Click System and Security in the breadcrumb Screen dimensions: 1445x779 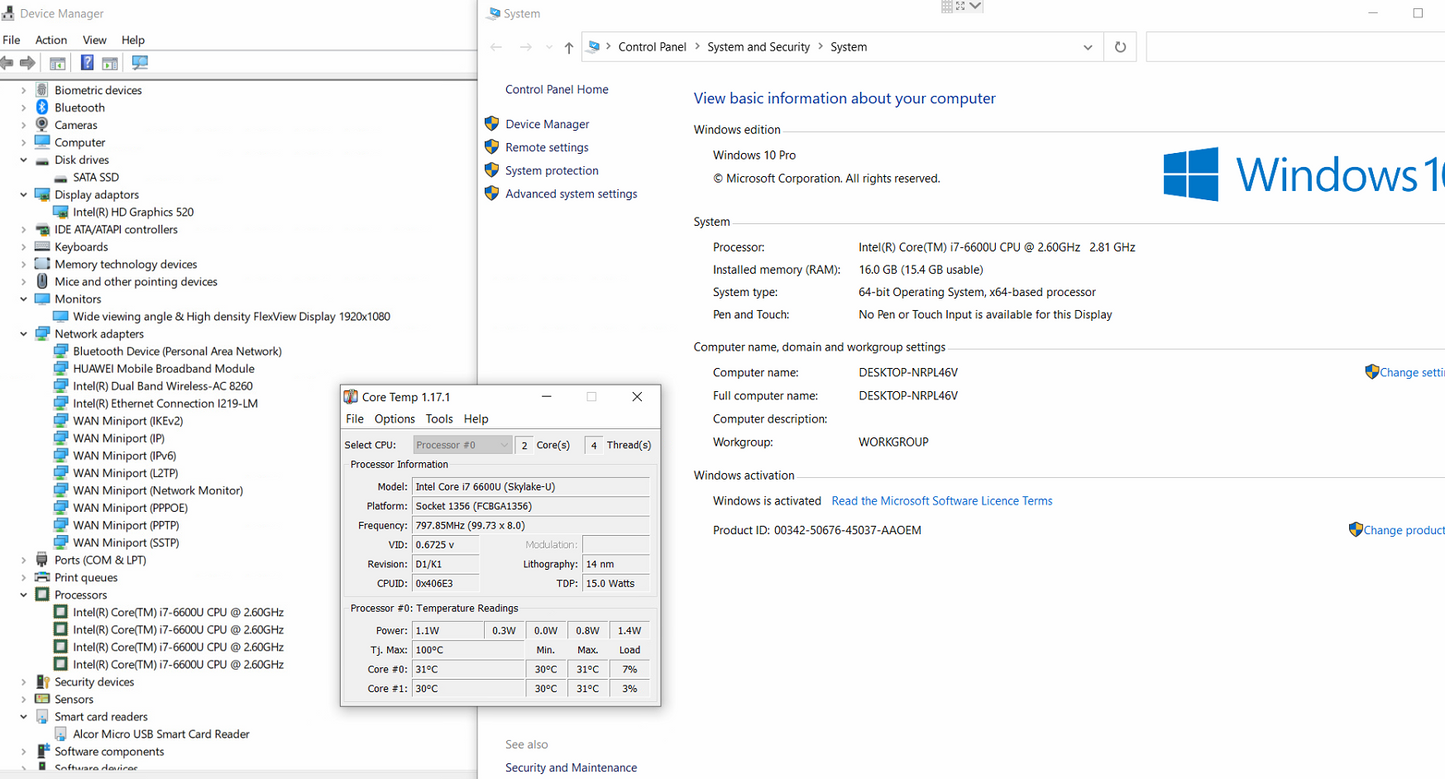(758, 47)
